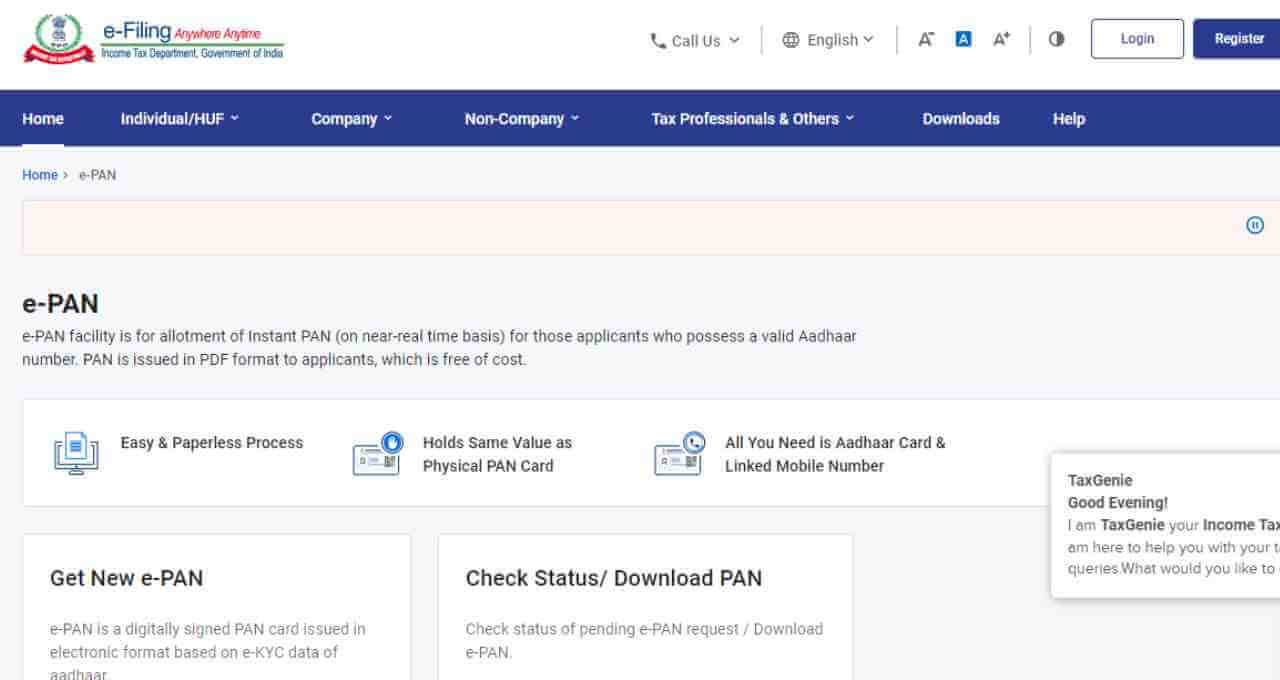This screenshot has height=680, width=1280.
Task: Open the Get New e-PAN card
Action: 216,607
